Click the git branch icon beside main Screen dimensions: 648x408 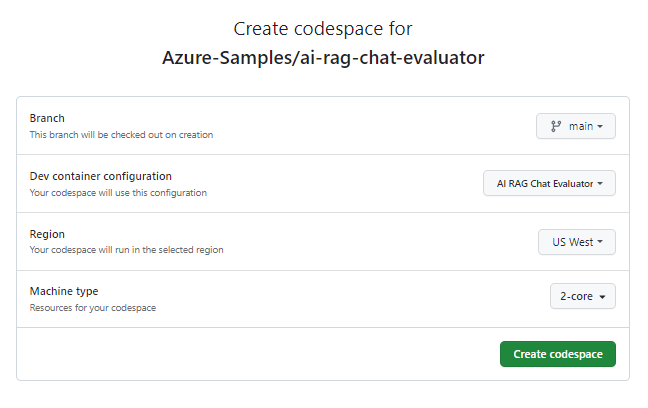click(x=554, y=127)
